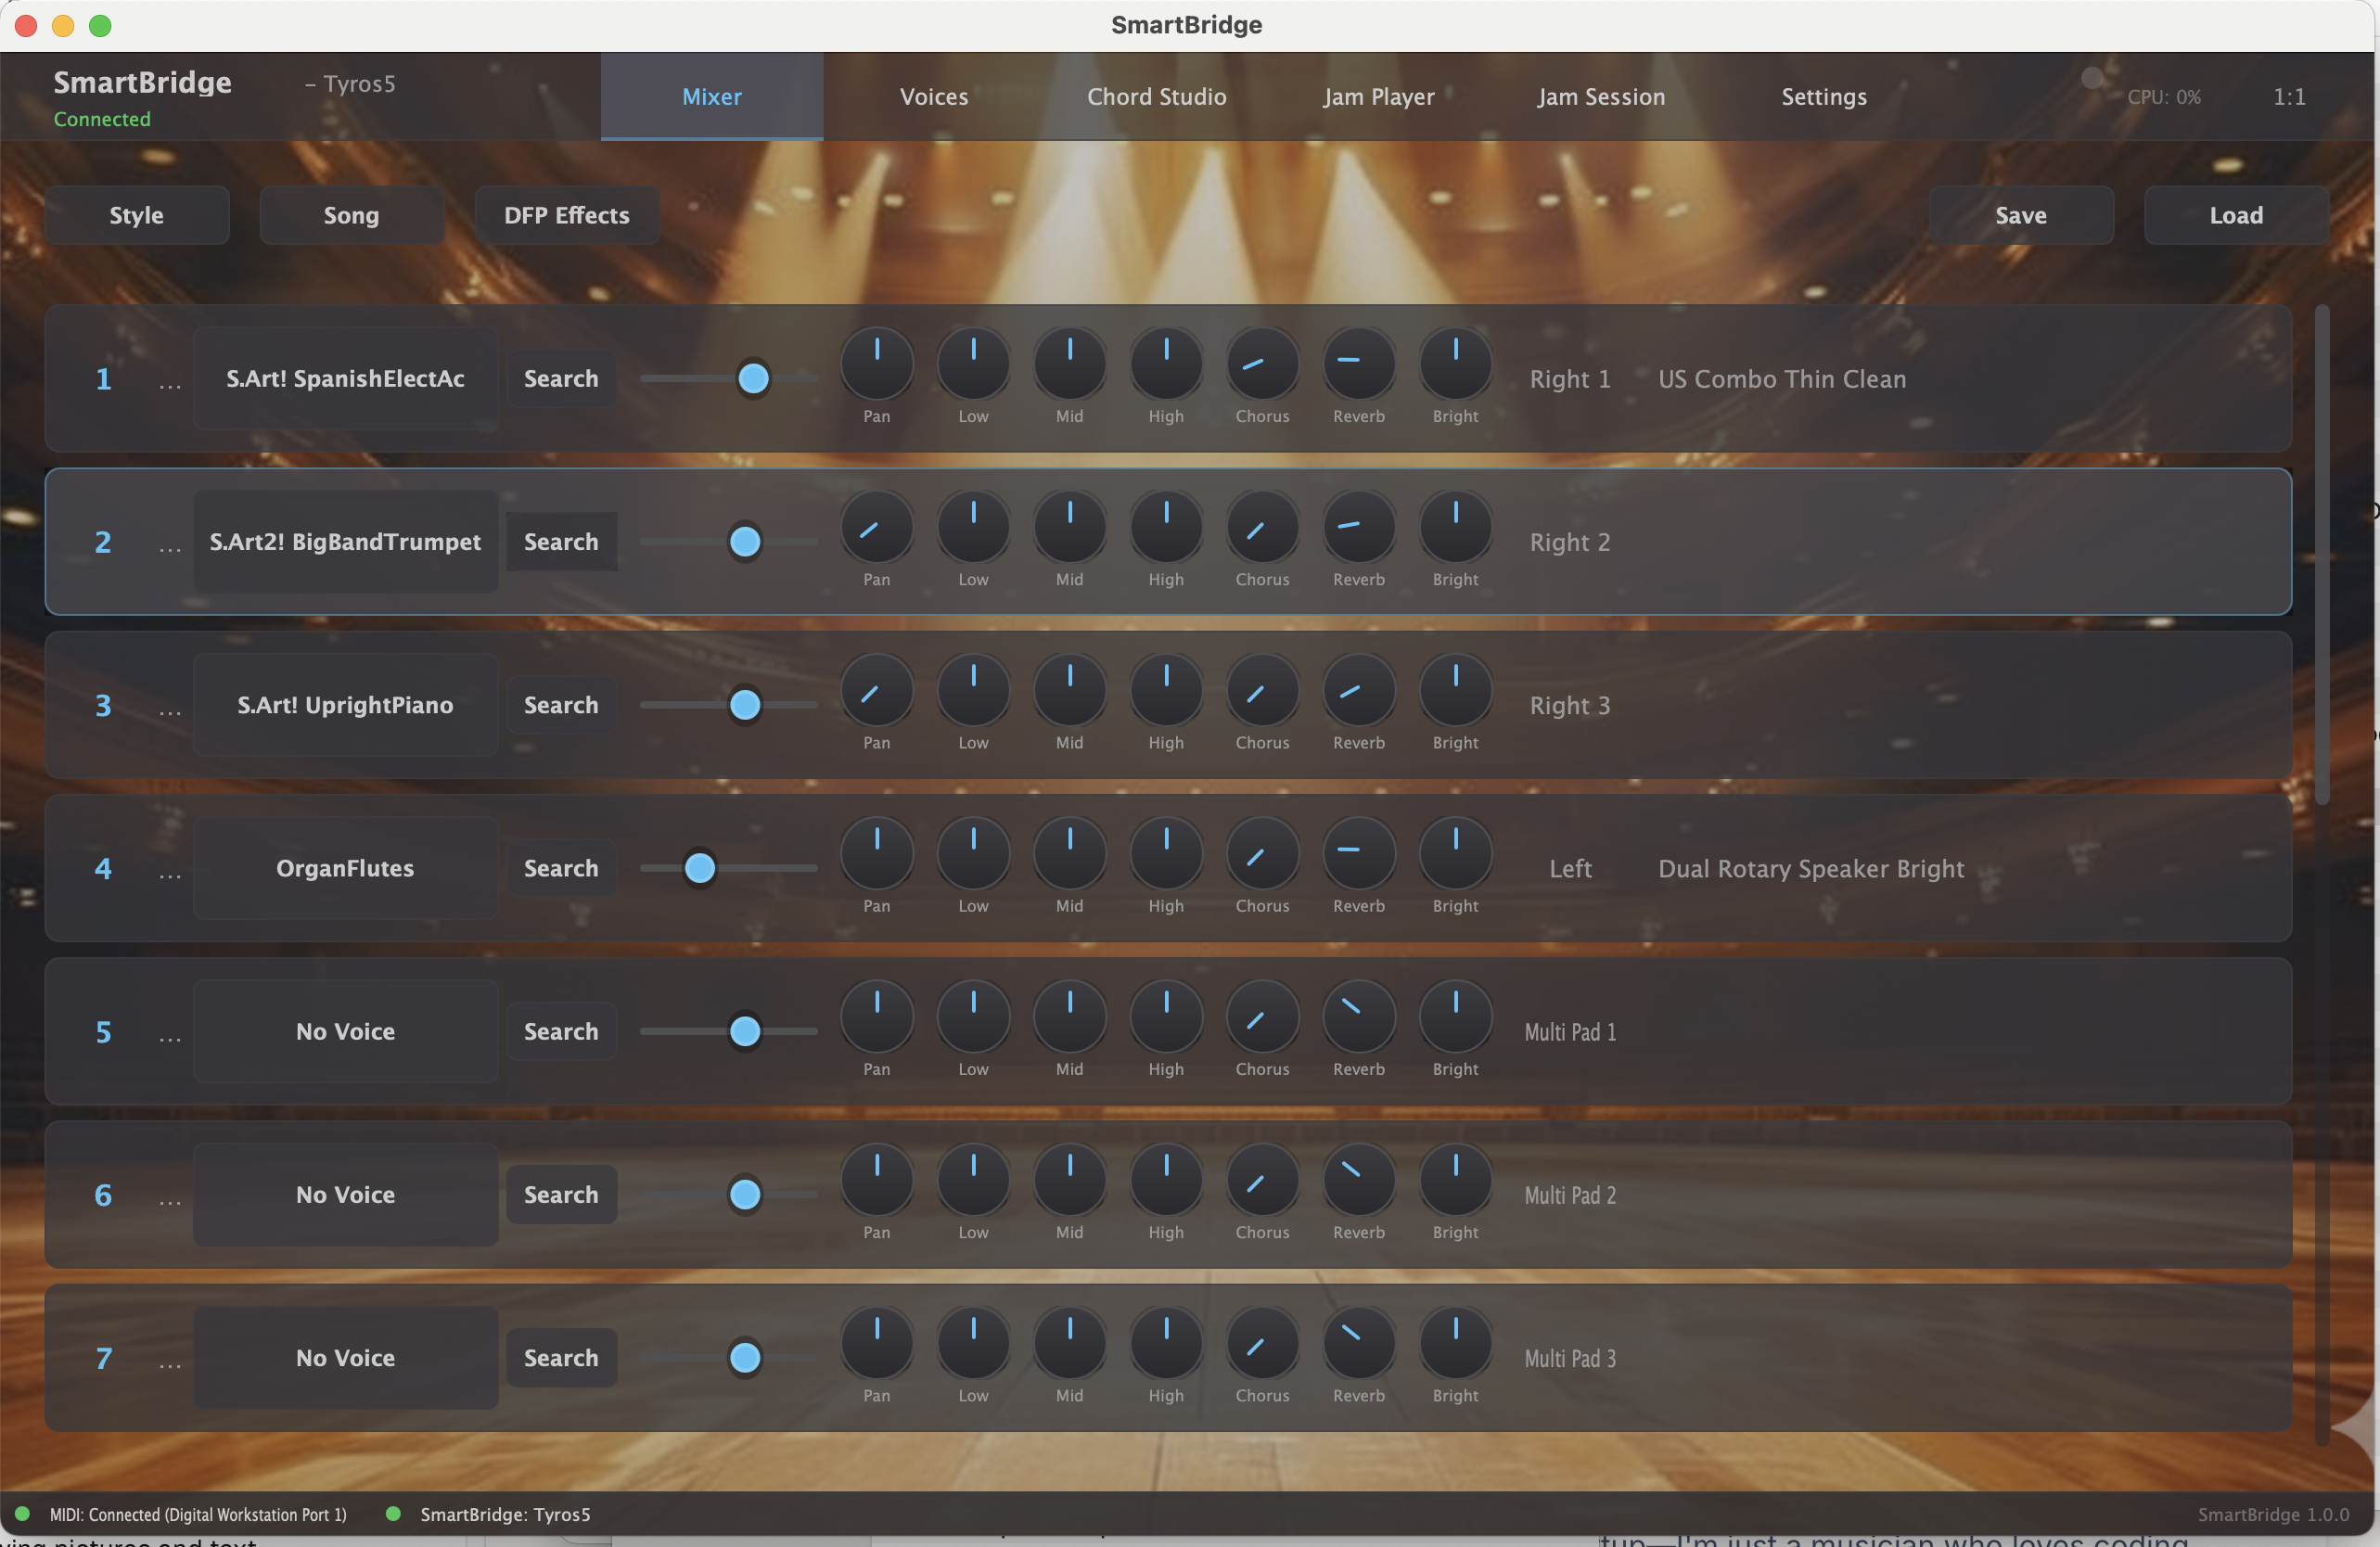Search for a voice on channel 3
2380x1547 pixels.
[561, 704]
